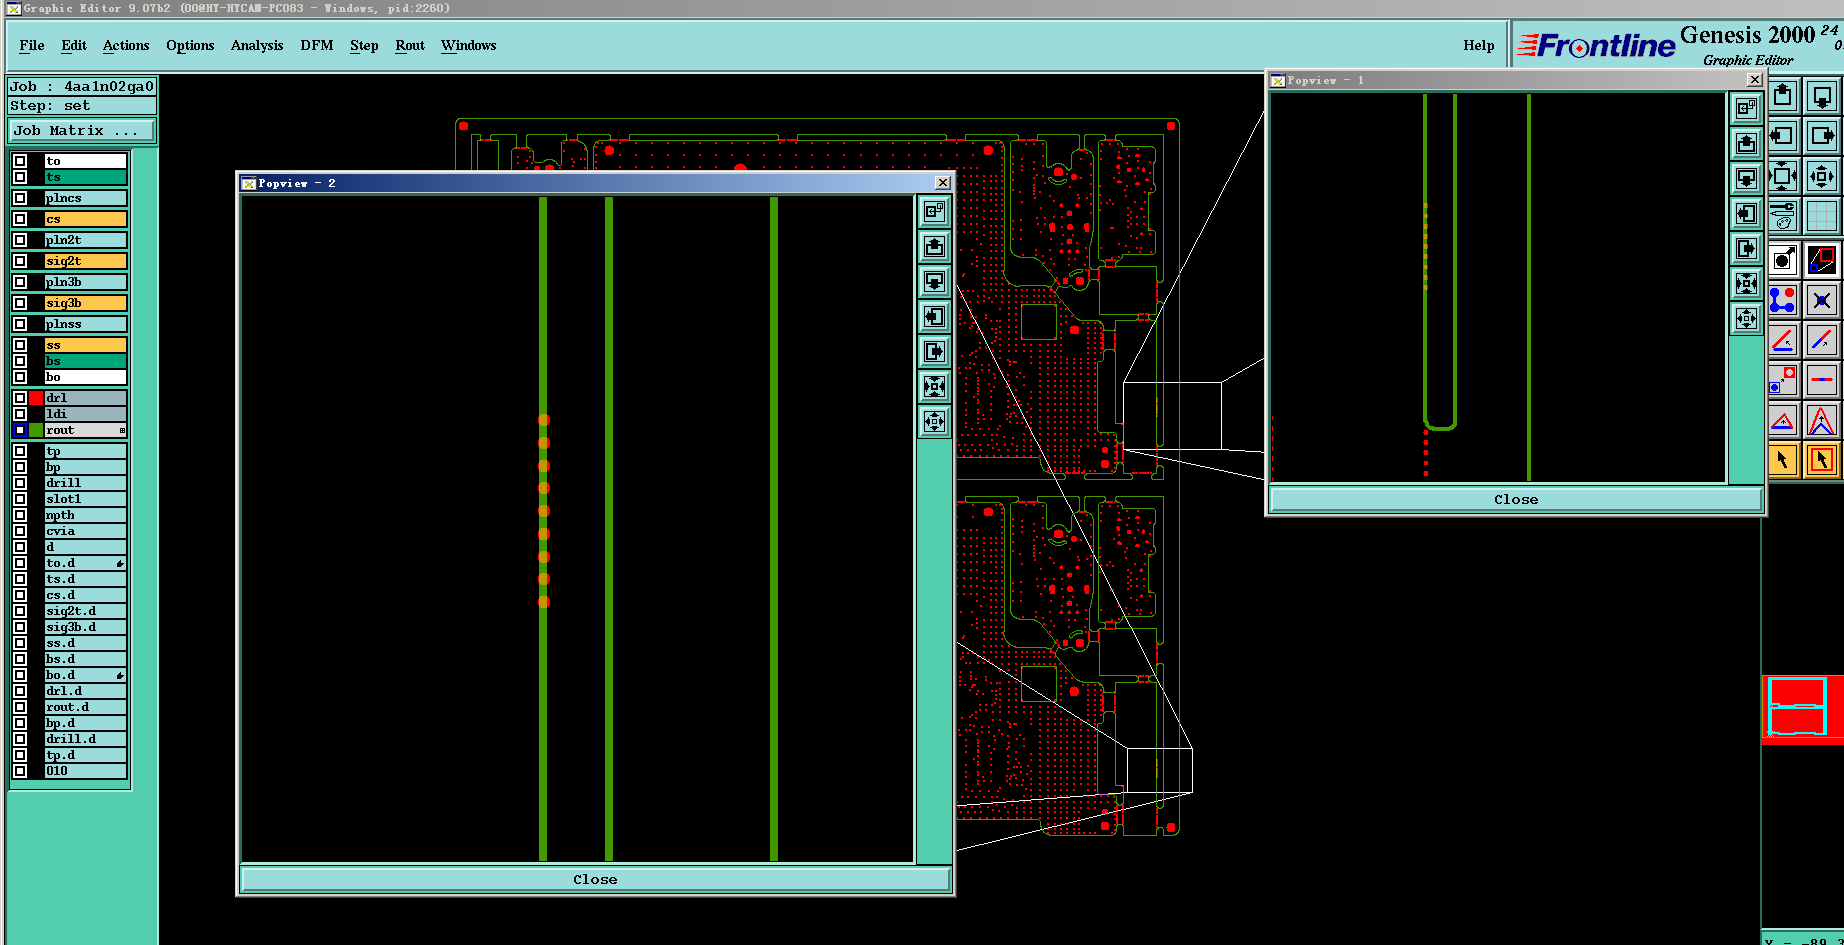Click the Close button in Popview 1

pyautogui.click(x=1516, y=499)
